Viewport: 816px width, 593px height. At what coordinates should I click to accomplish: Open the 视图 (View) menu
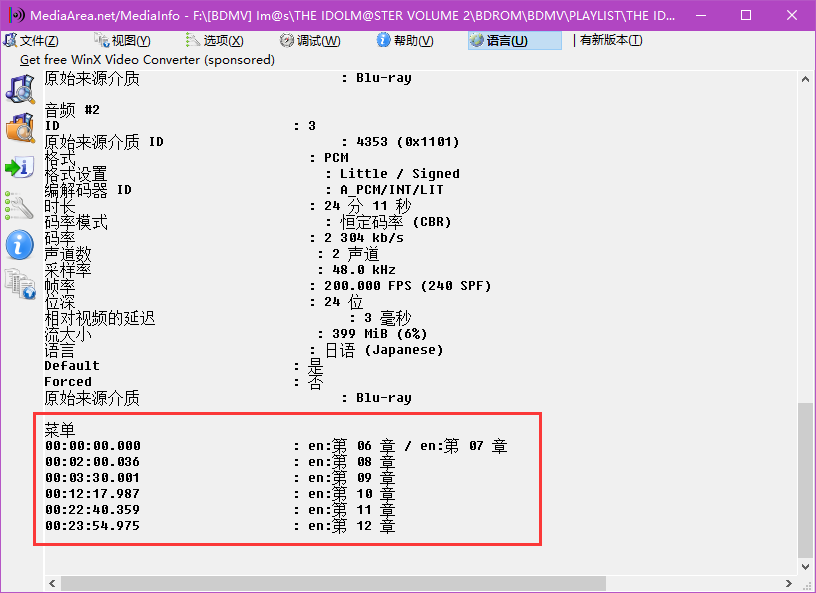[x=122, y=40]
